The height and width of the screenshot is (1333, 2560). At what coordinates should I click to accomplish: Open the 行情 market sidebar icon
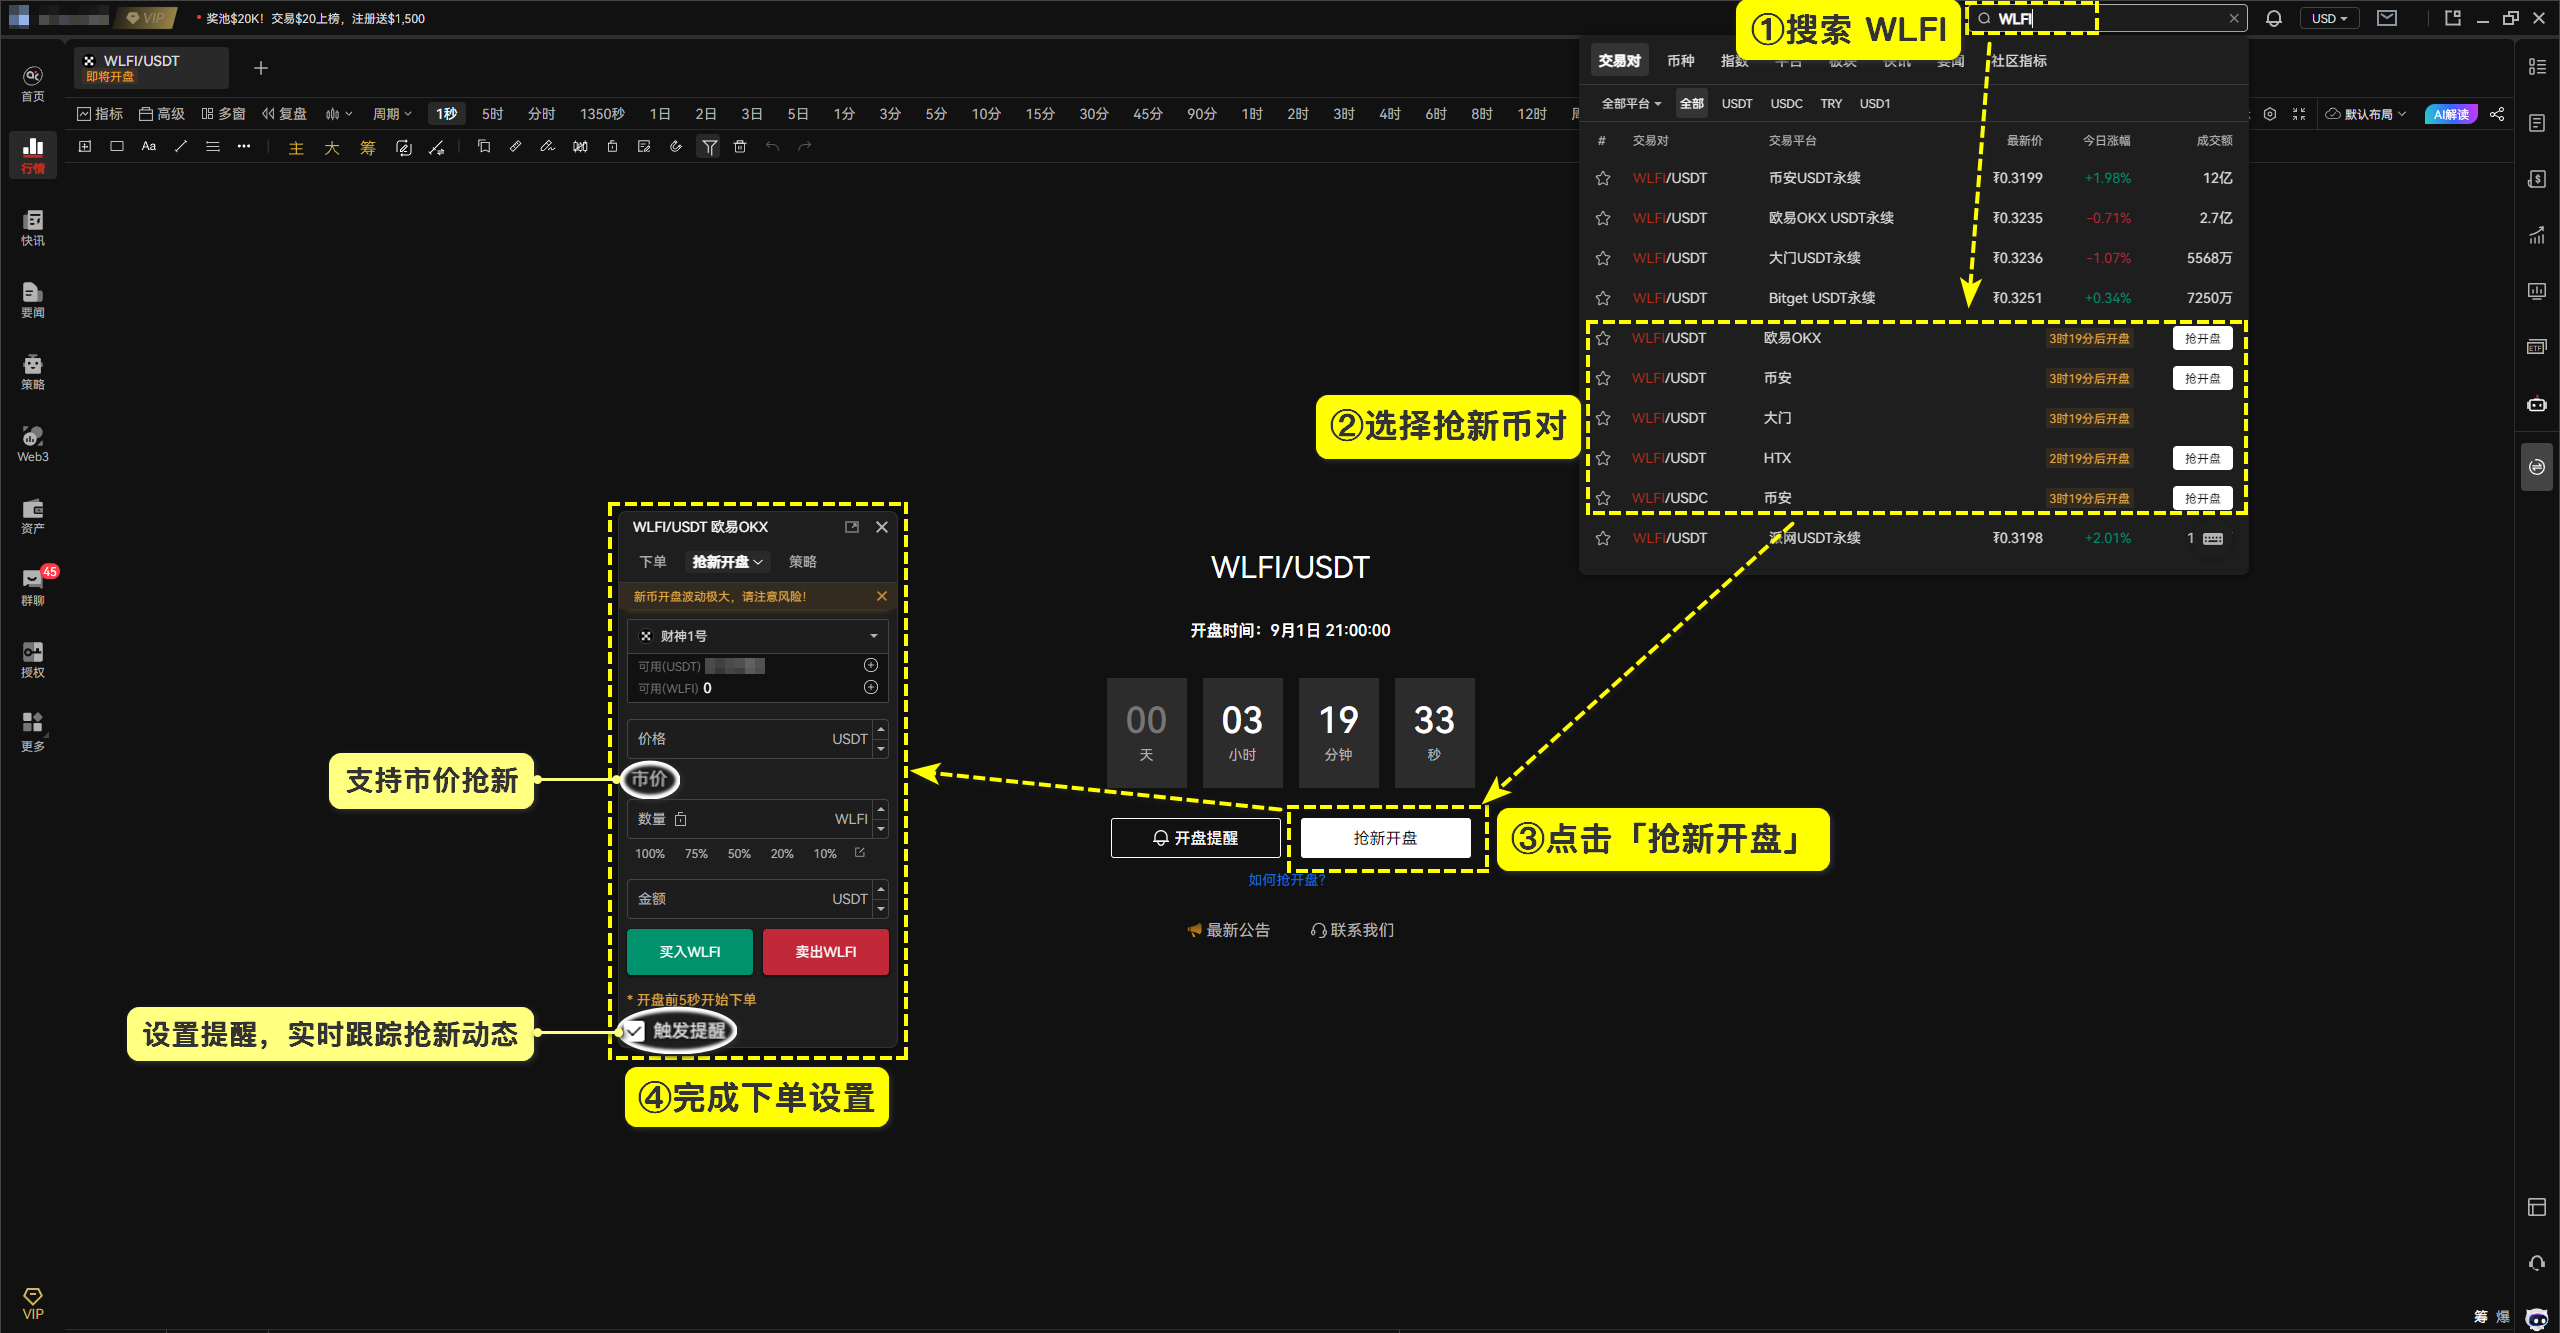33,155
